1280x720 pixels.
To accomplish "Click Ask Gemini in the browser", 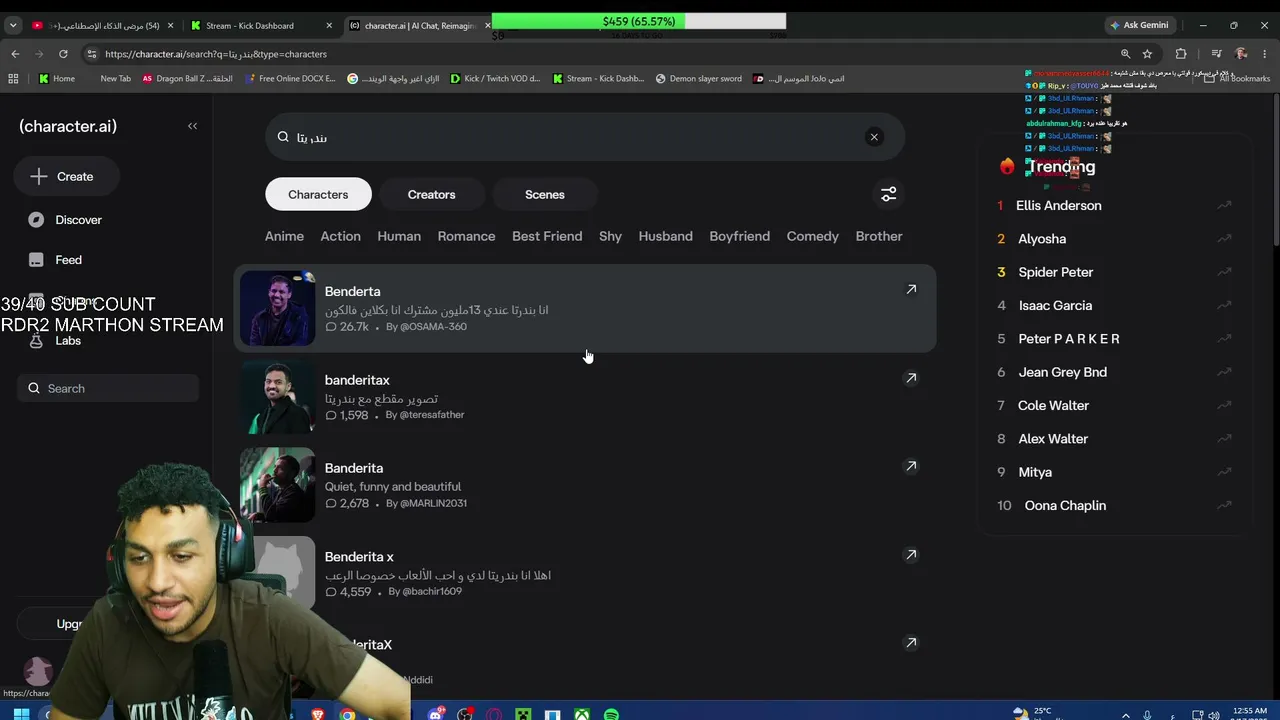I will (x=1138, y=25).
